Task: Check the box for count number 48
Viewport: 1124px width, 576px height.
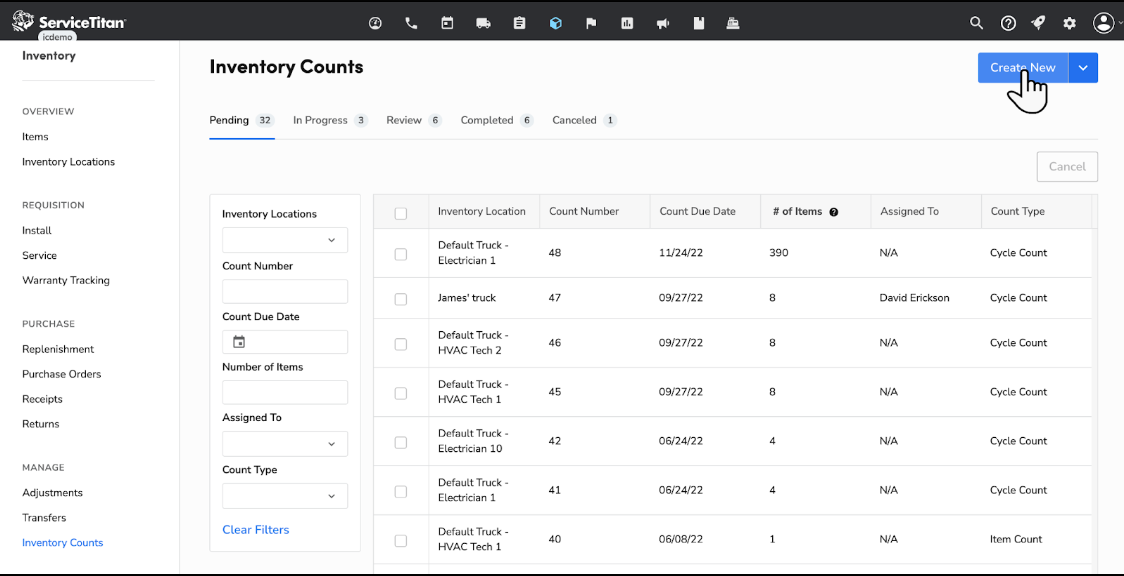Action: (x=401, y=254)
